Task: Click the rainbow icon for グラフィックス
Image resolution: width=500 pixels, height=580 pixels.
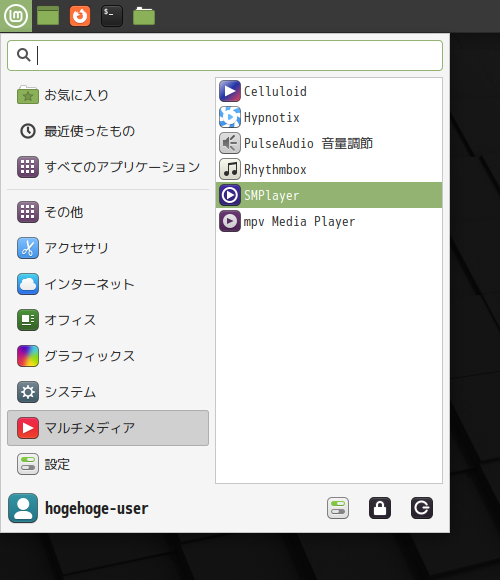Action: tap(28, 356)
